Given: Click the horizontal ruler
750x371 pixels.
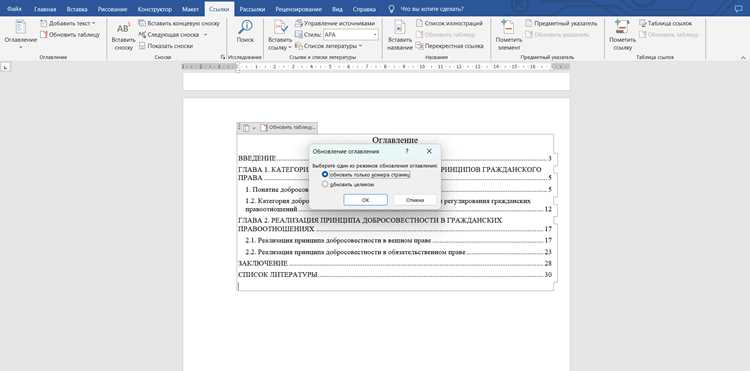Looking at the screenshot, I should (x=376, y=67).
